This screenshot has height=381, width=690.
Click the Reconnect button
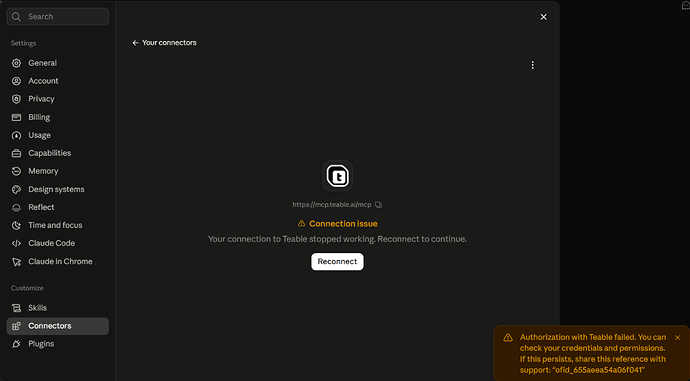pyautogui.click(x=338, y=261)
